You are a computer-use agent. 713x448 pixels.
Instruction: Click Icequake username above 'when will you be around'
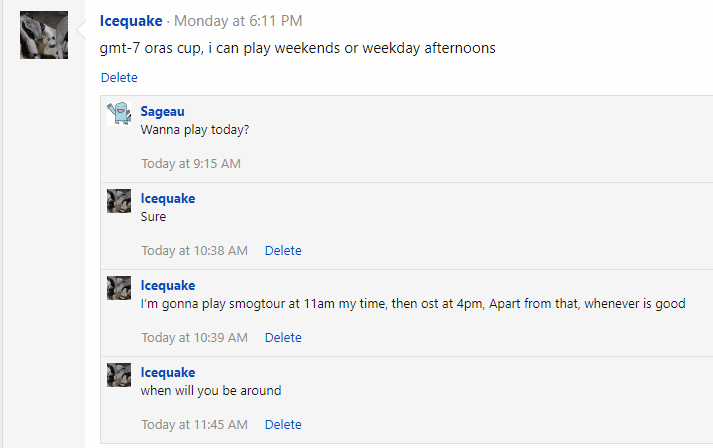[x=168, y=372]
